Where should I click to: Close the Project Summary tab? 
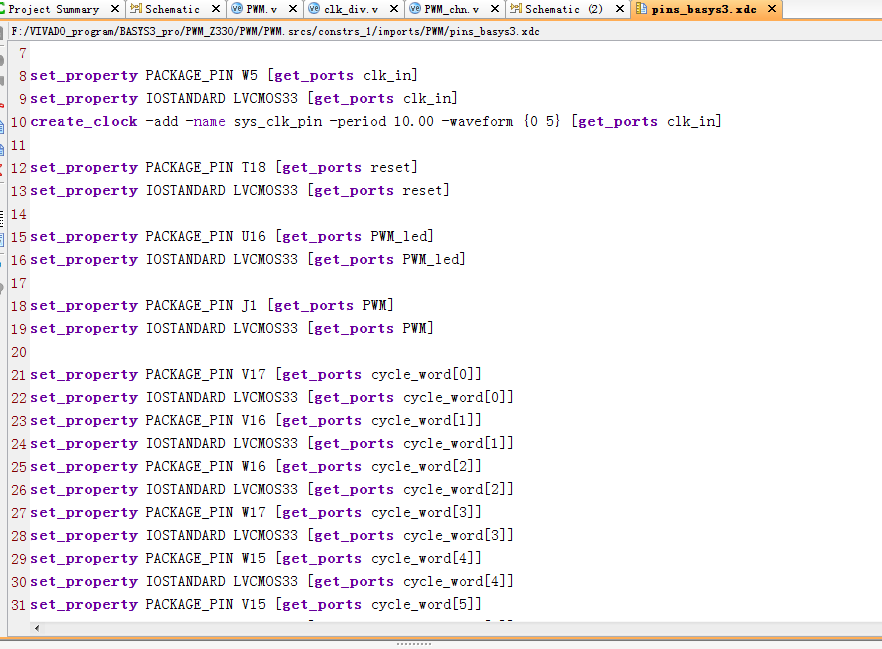pos(114,9)
